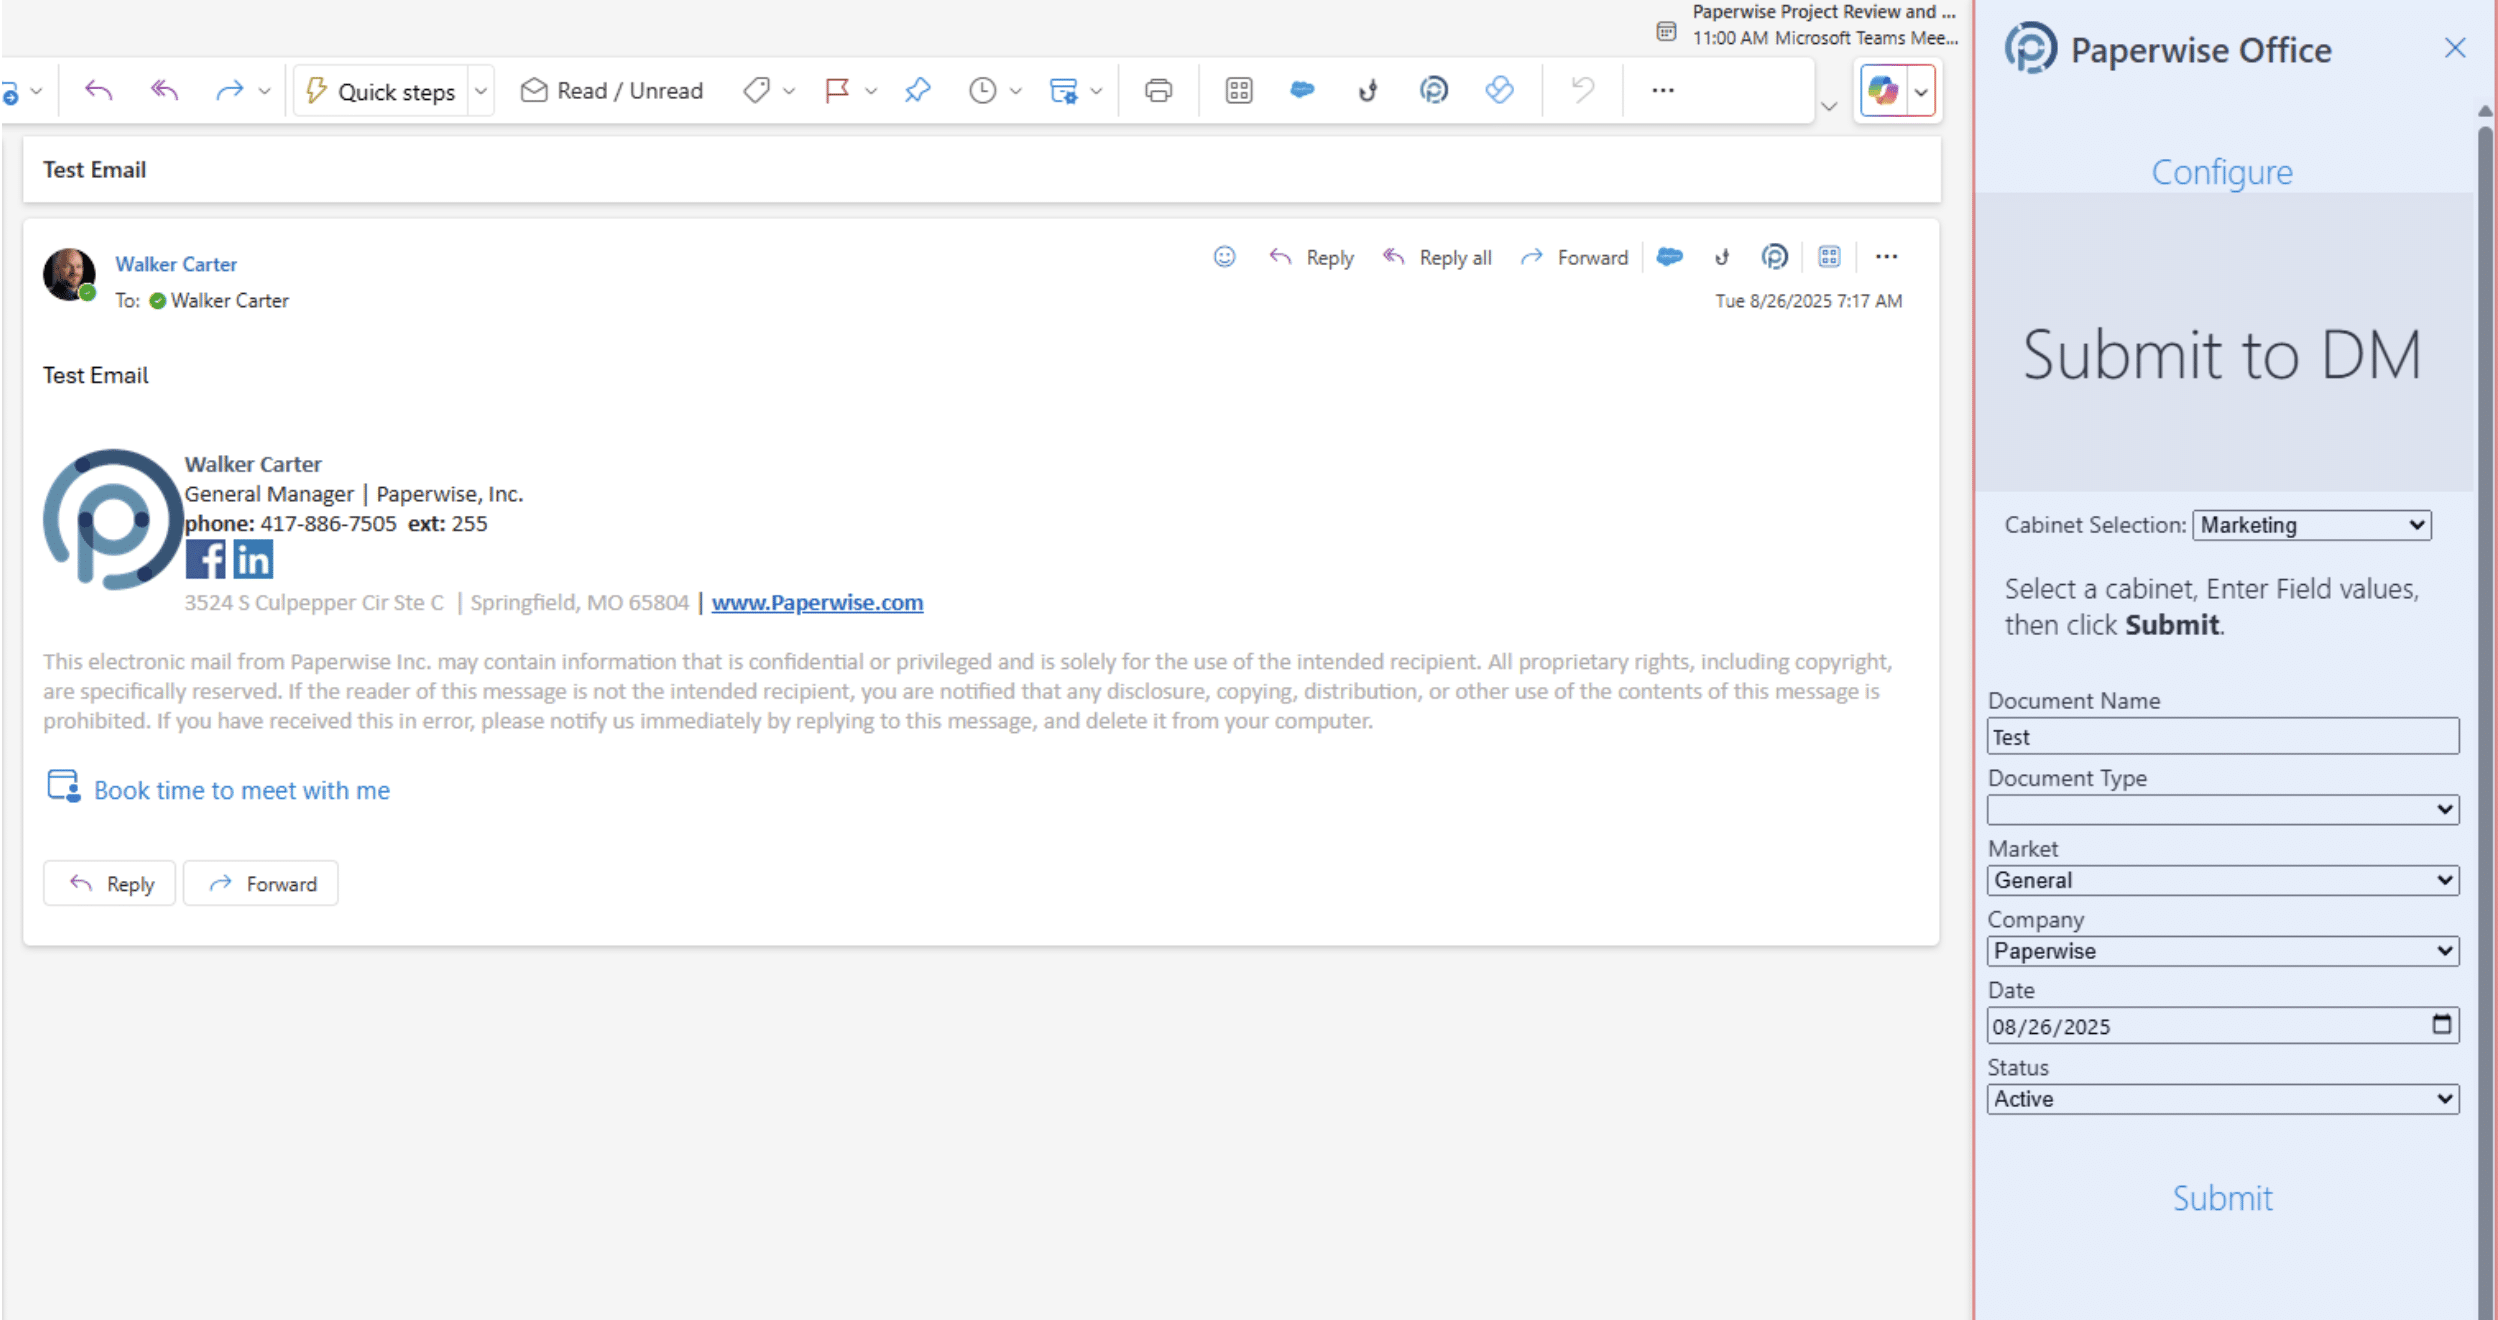This screenshot has width=2498, height=1320.
Task: Open the Document Type dropdown
Action: click(2223, 809)
